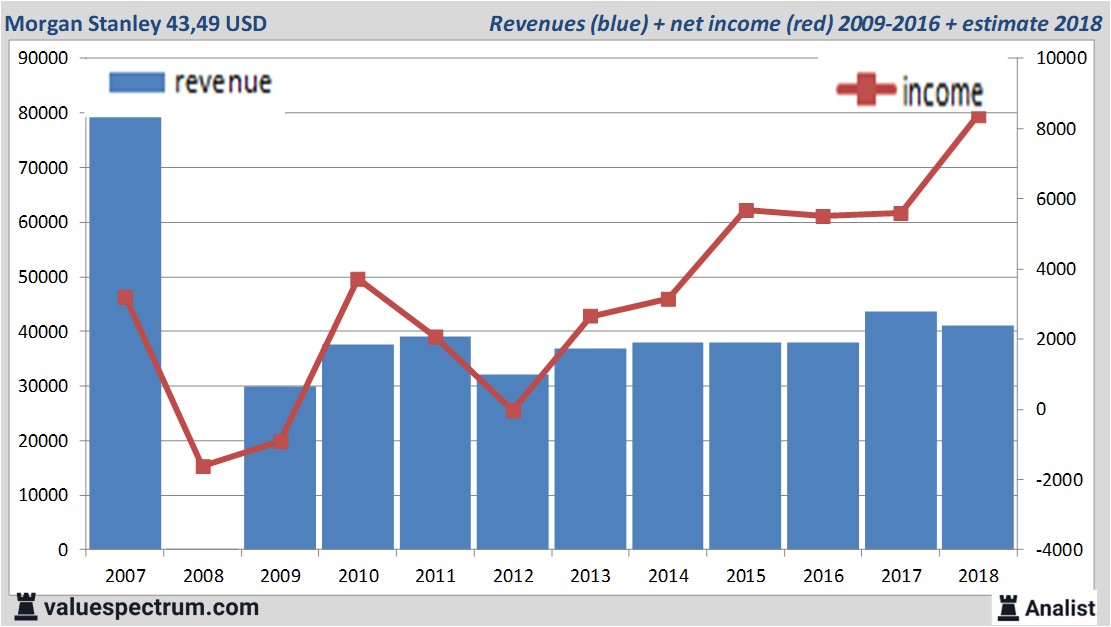Select the 2017 revenue bar
Image resolution: width=1111 pixels, height=627 pixels.
point(901,430)
